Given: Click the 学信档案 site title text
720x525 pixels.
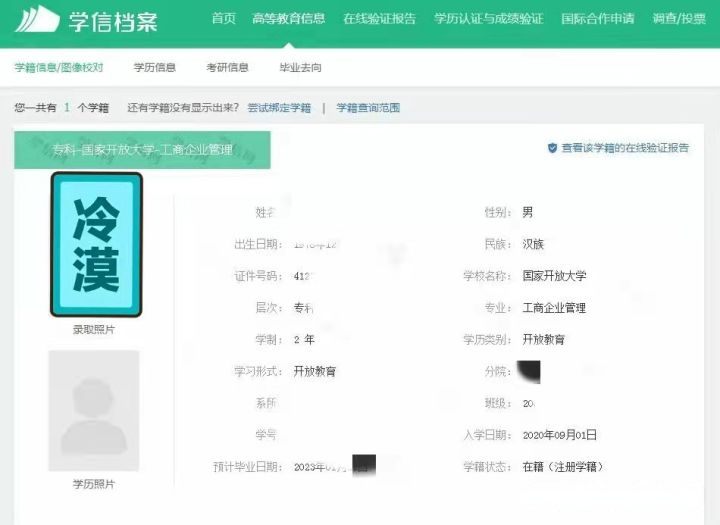Looking at the screenshot, I should pos(113,21).
